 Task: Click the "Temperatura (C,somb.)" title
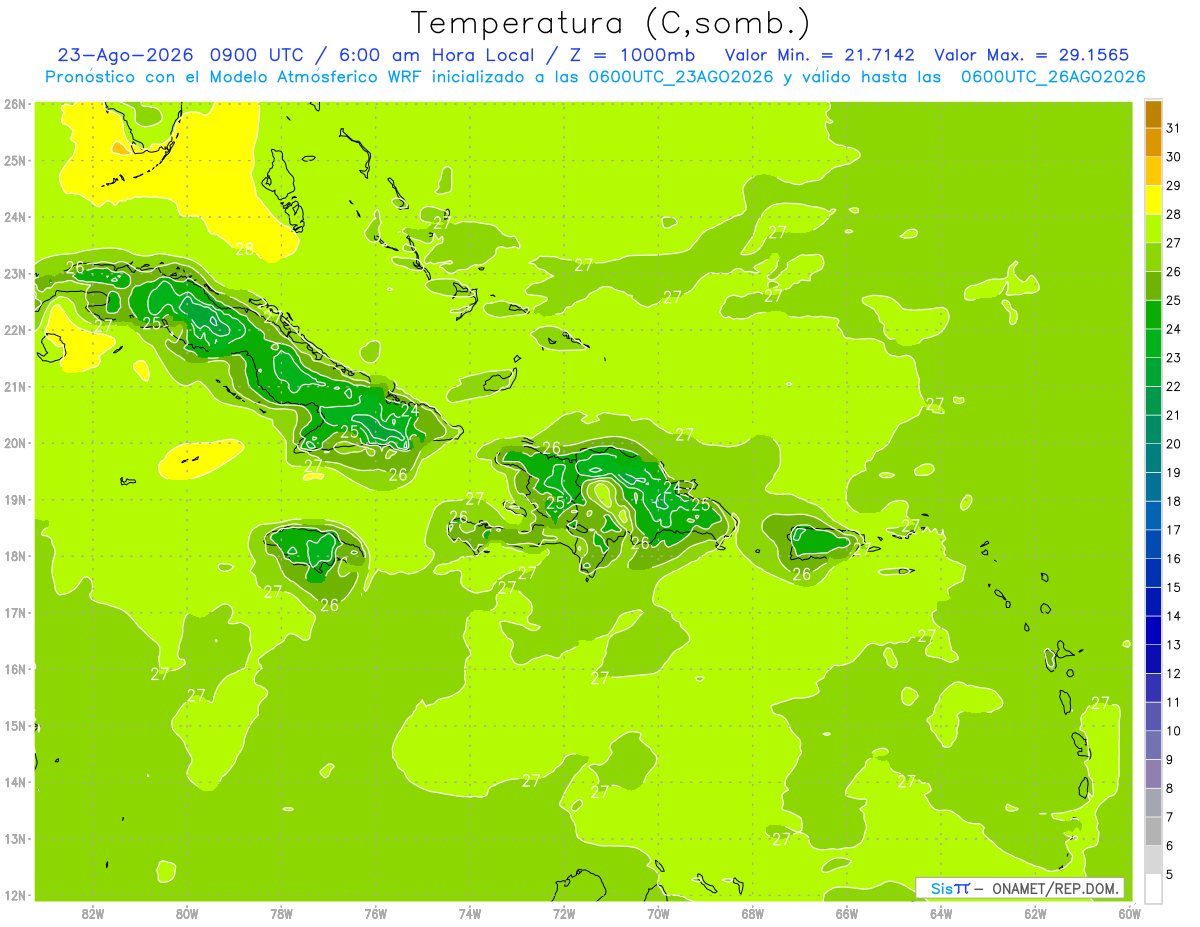coord(610,23)
